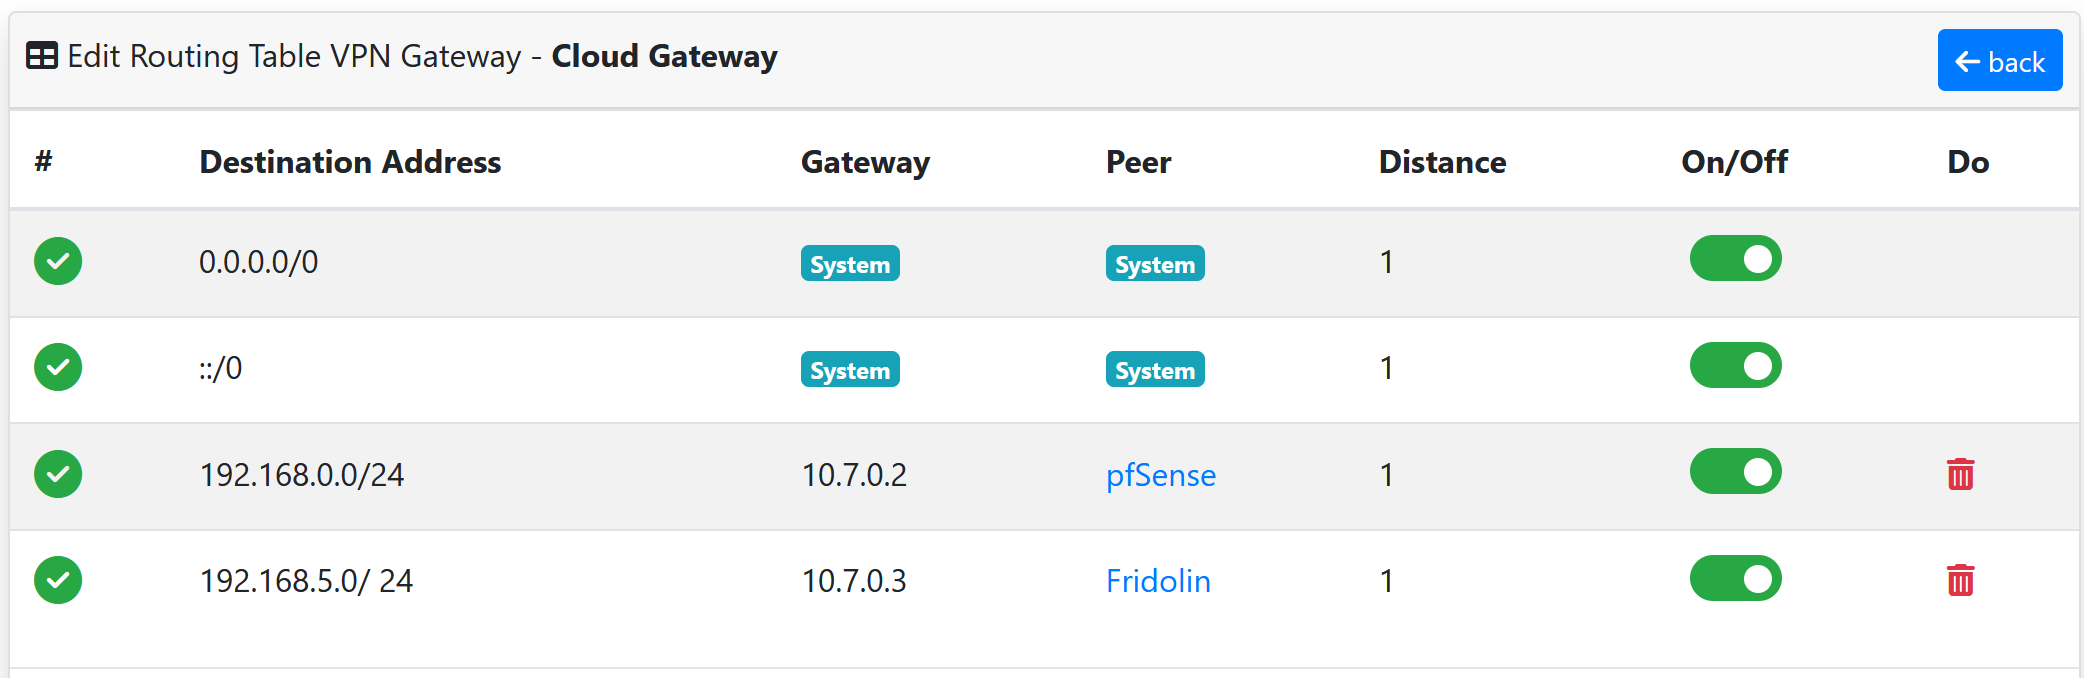Go back using the blue back button
Viewport: 2084px width, 678px height.
[x=2000, y=61]
